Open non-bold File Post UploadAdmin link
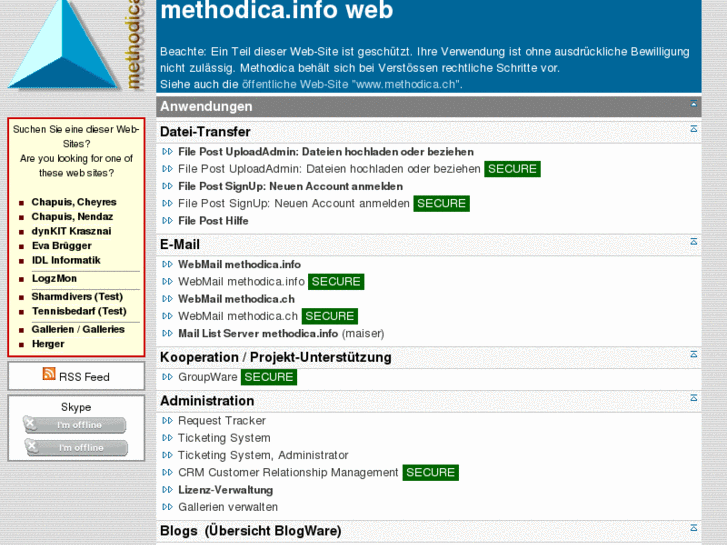This screenshot has height=545, width=727. pos(329,169)
